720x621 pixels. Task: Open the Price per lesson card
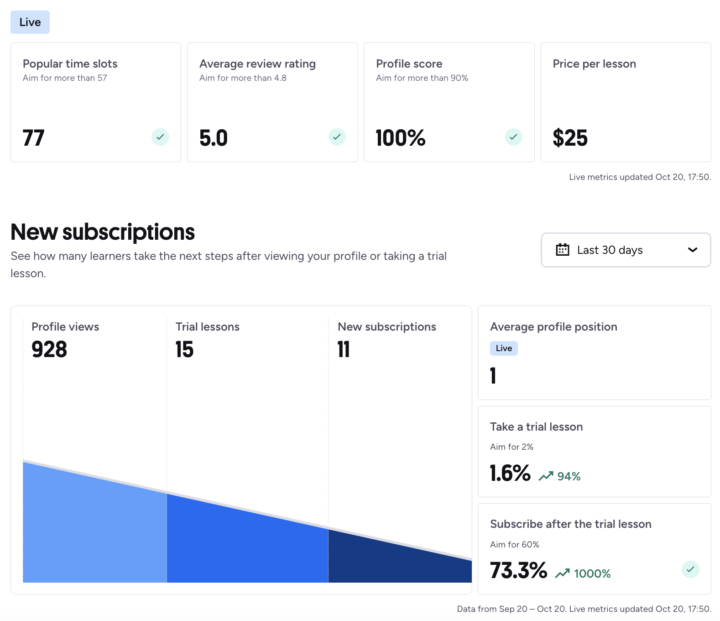click(x=625, y=102)
